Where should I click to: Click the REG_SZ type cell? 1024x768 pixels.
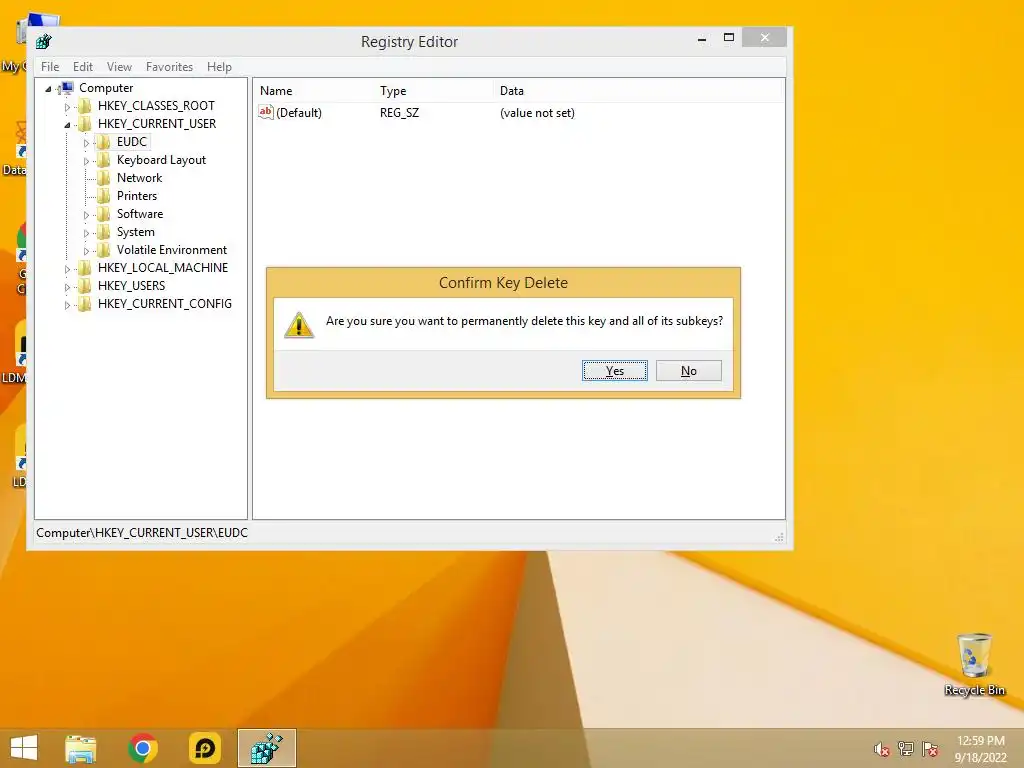click(399, 112)
